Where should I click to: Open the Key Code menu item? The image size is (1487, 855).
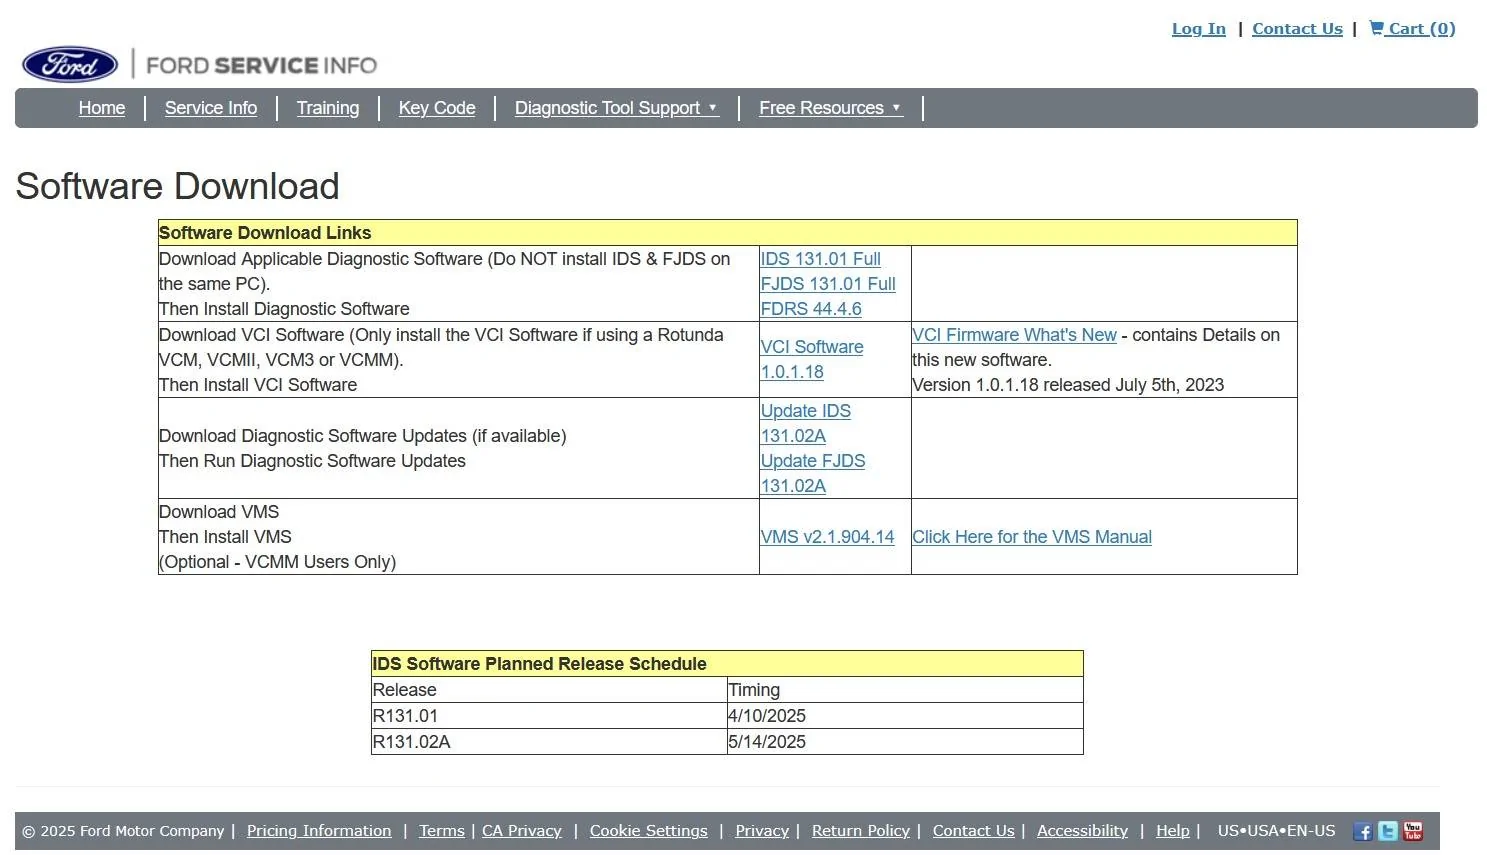coord(437,108)
